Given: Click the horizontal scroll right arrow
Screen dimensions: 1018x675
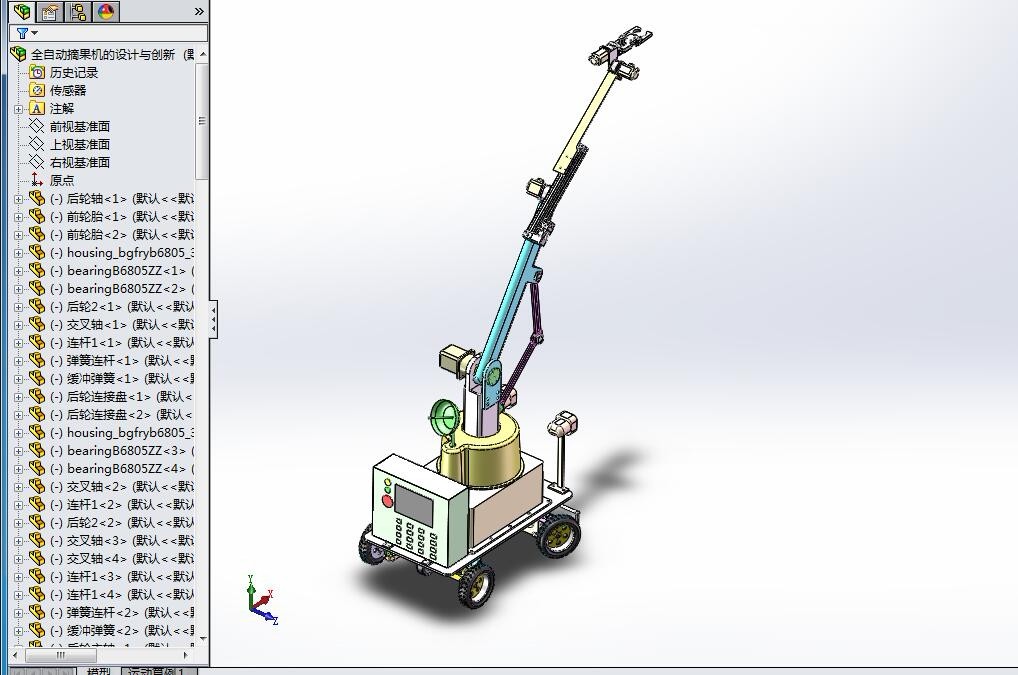Looking at the screenshot, I should pos(186,656).
